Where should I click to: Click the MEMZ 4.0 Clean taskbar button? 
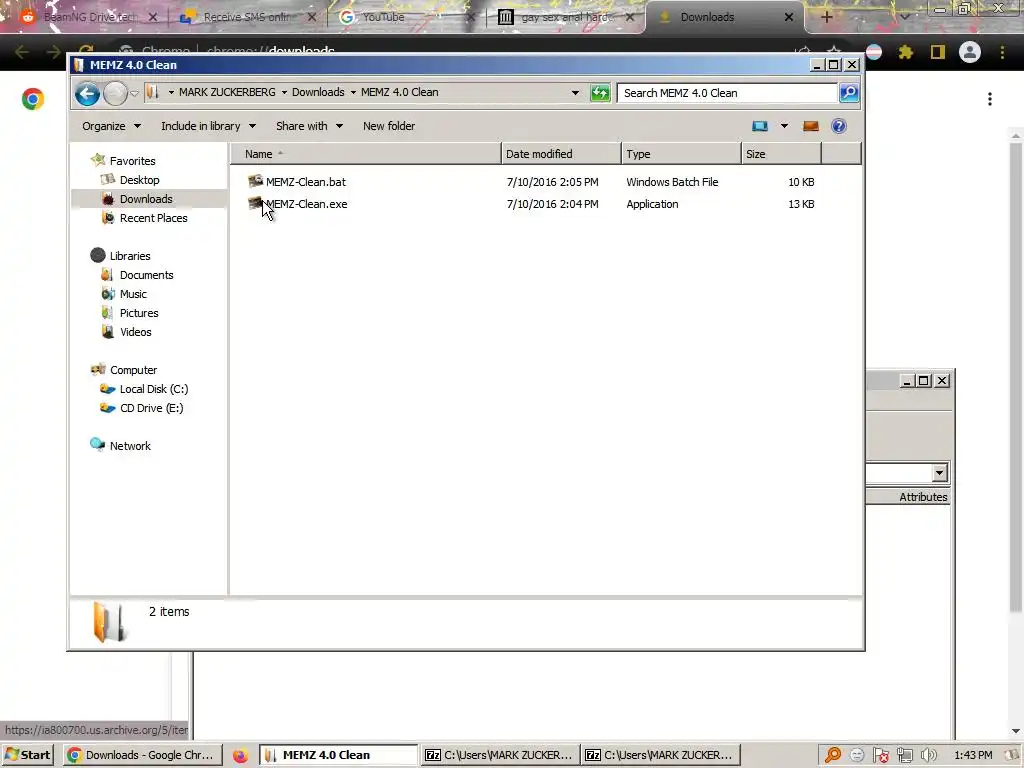click(338, 755)
